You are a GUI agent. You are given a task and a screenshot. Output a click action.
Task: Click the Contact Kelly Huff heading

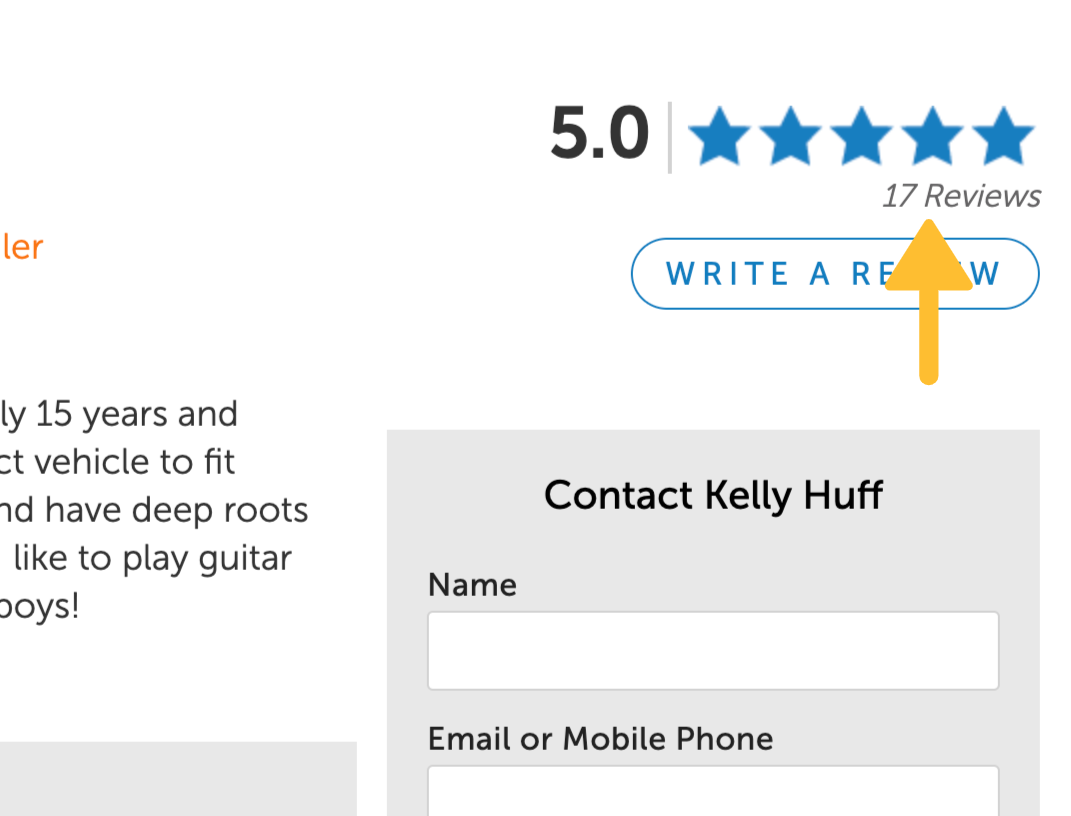tap(713, 495)
